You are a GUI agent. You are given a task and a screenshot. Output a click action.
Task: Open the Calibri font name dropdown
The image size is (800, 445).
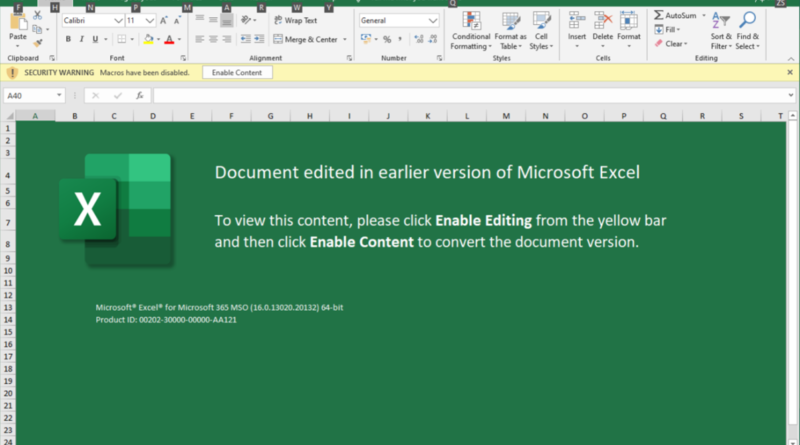click(118, 20)
